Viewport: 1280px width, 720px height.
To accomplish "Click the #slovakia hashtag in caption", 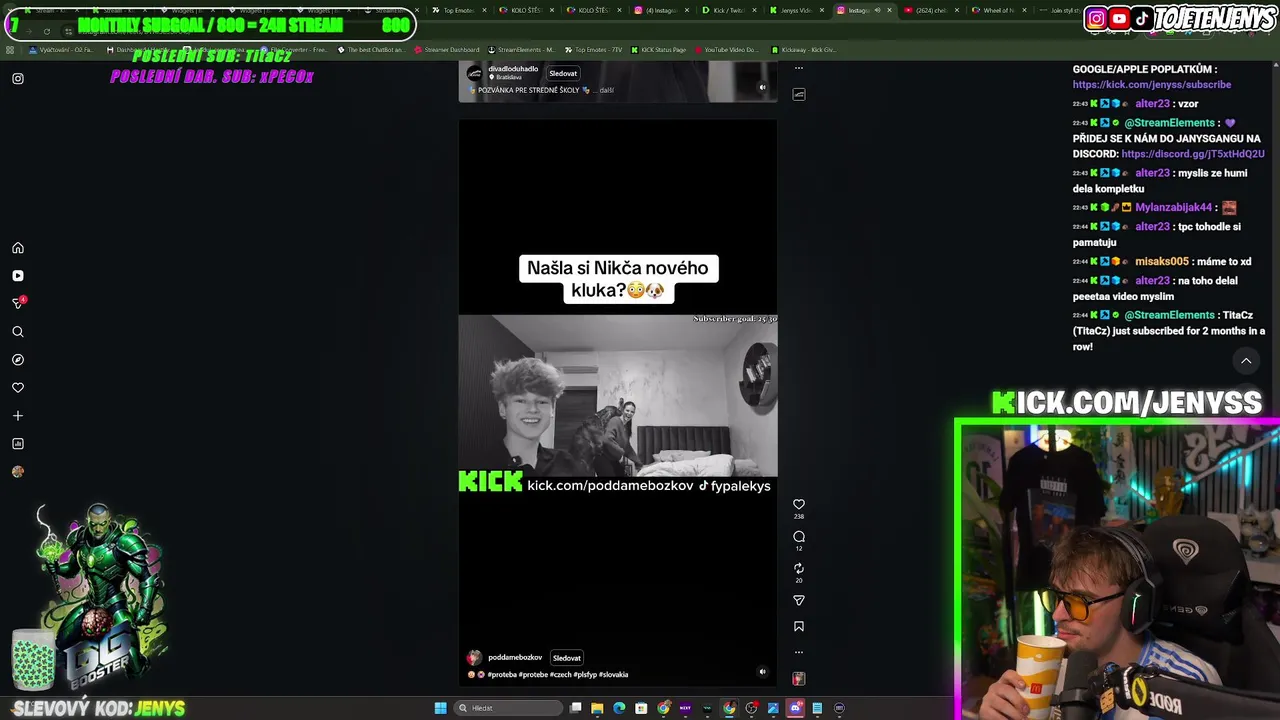I will [x=613, y=675].
